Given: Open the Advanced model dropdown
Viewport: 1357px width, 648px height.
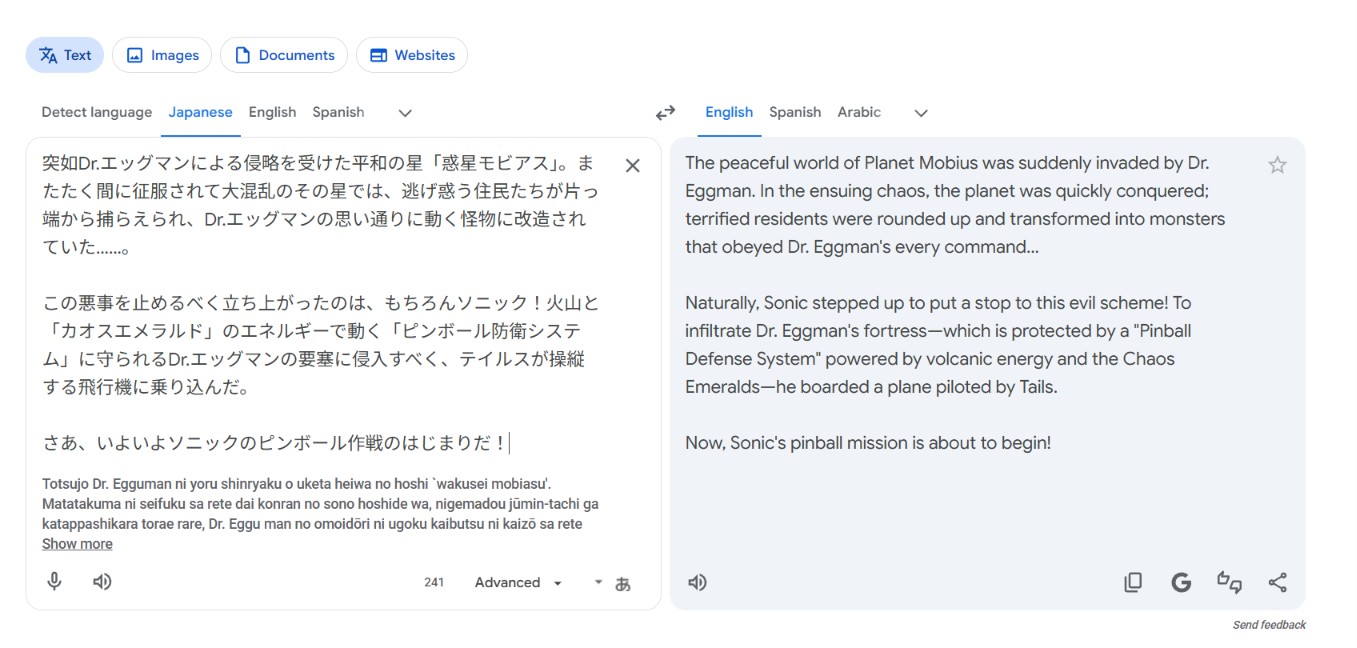Looking at the screenshot, I should 518,582.
